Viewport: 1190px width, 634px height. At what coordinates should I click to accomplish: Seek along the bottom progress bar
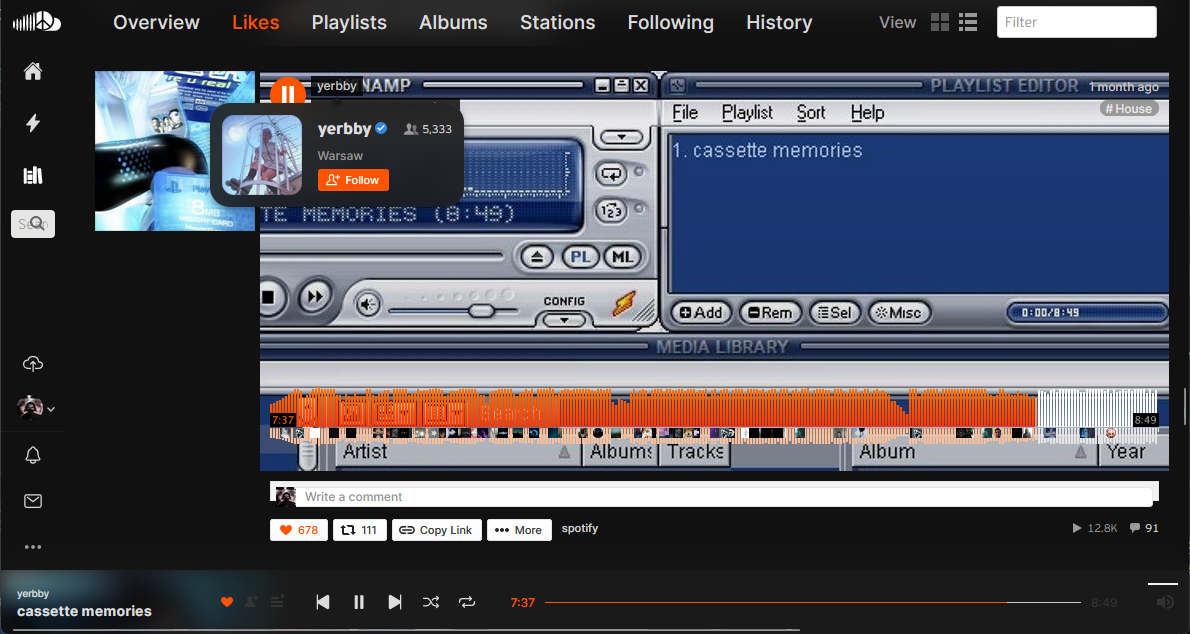coord(813,602)
